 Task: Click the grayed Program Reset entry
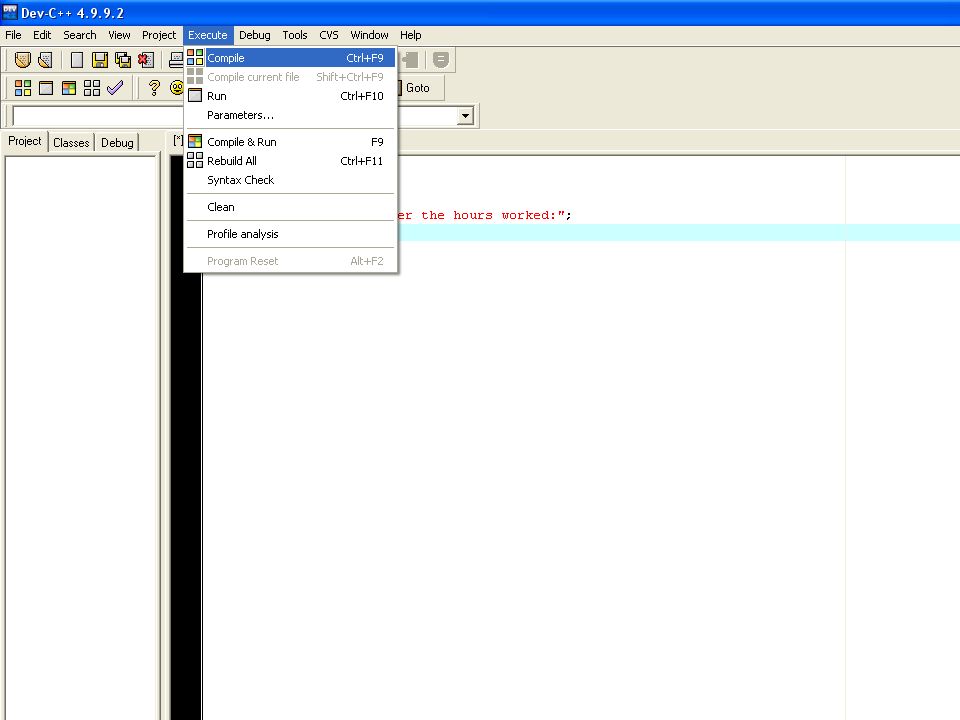coord(291,260)
